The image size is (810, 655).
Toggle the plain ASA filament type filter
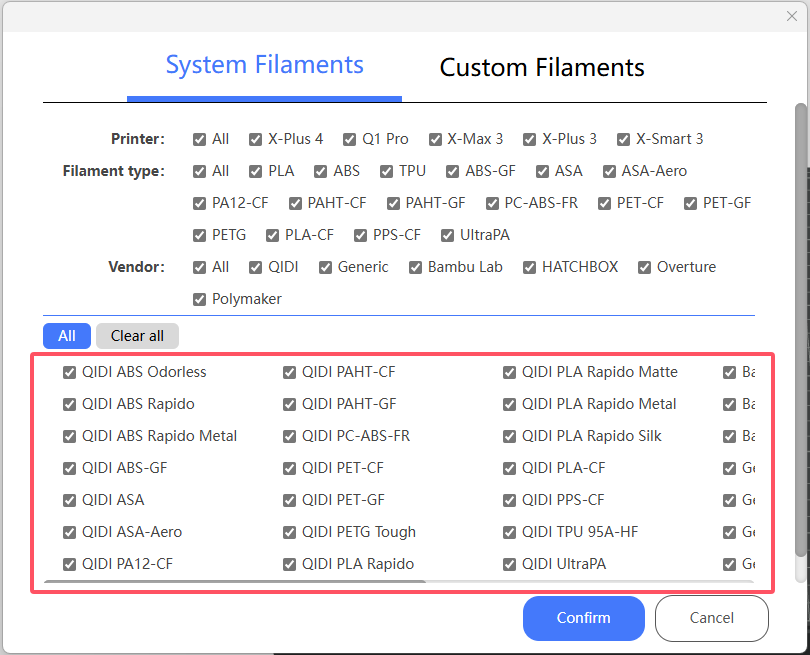(542, 171)
